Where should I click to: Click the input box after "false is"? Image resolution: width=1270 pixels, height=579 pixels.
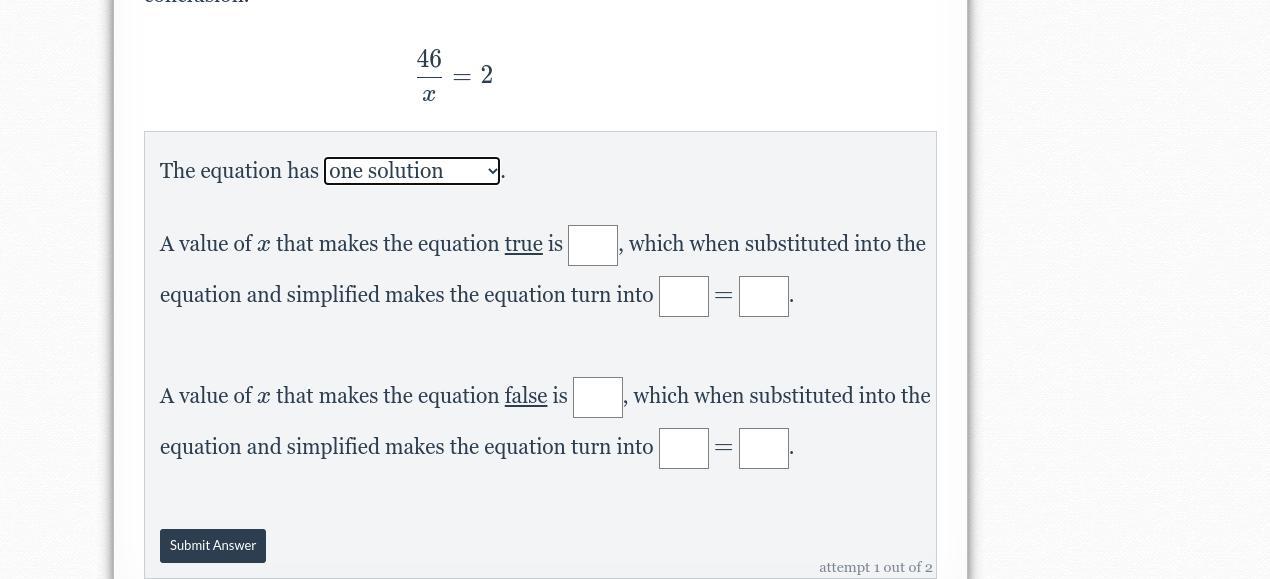(x=598, y=398)
